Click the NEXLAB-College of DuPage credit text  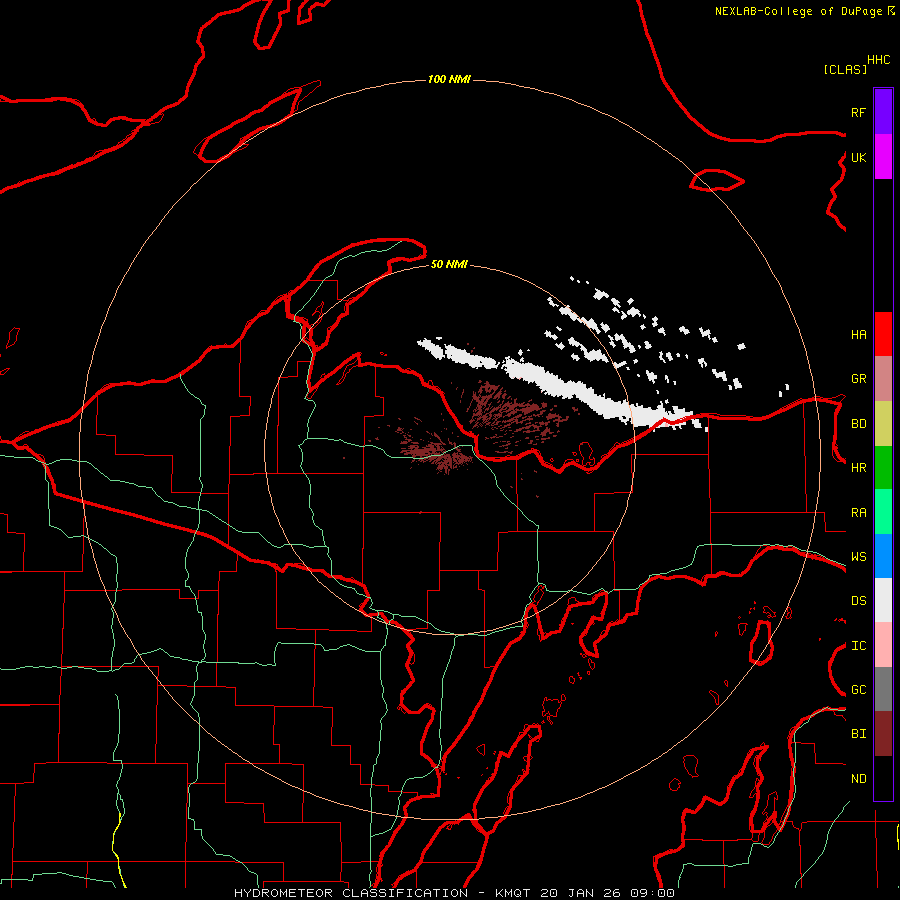click(798, 11)
